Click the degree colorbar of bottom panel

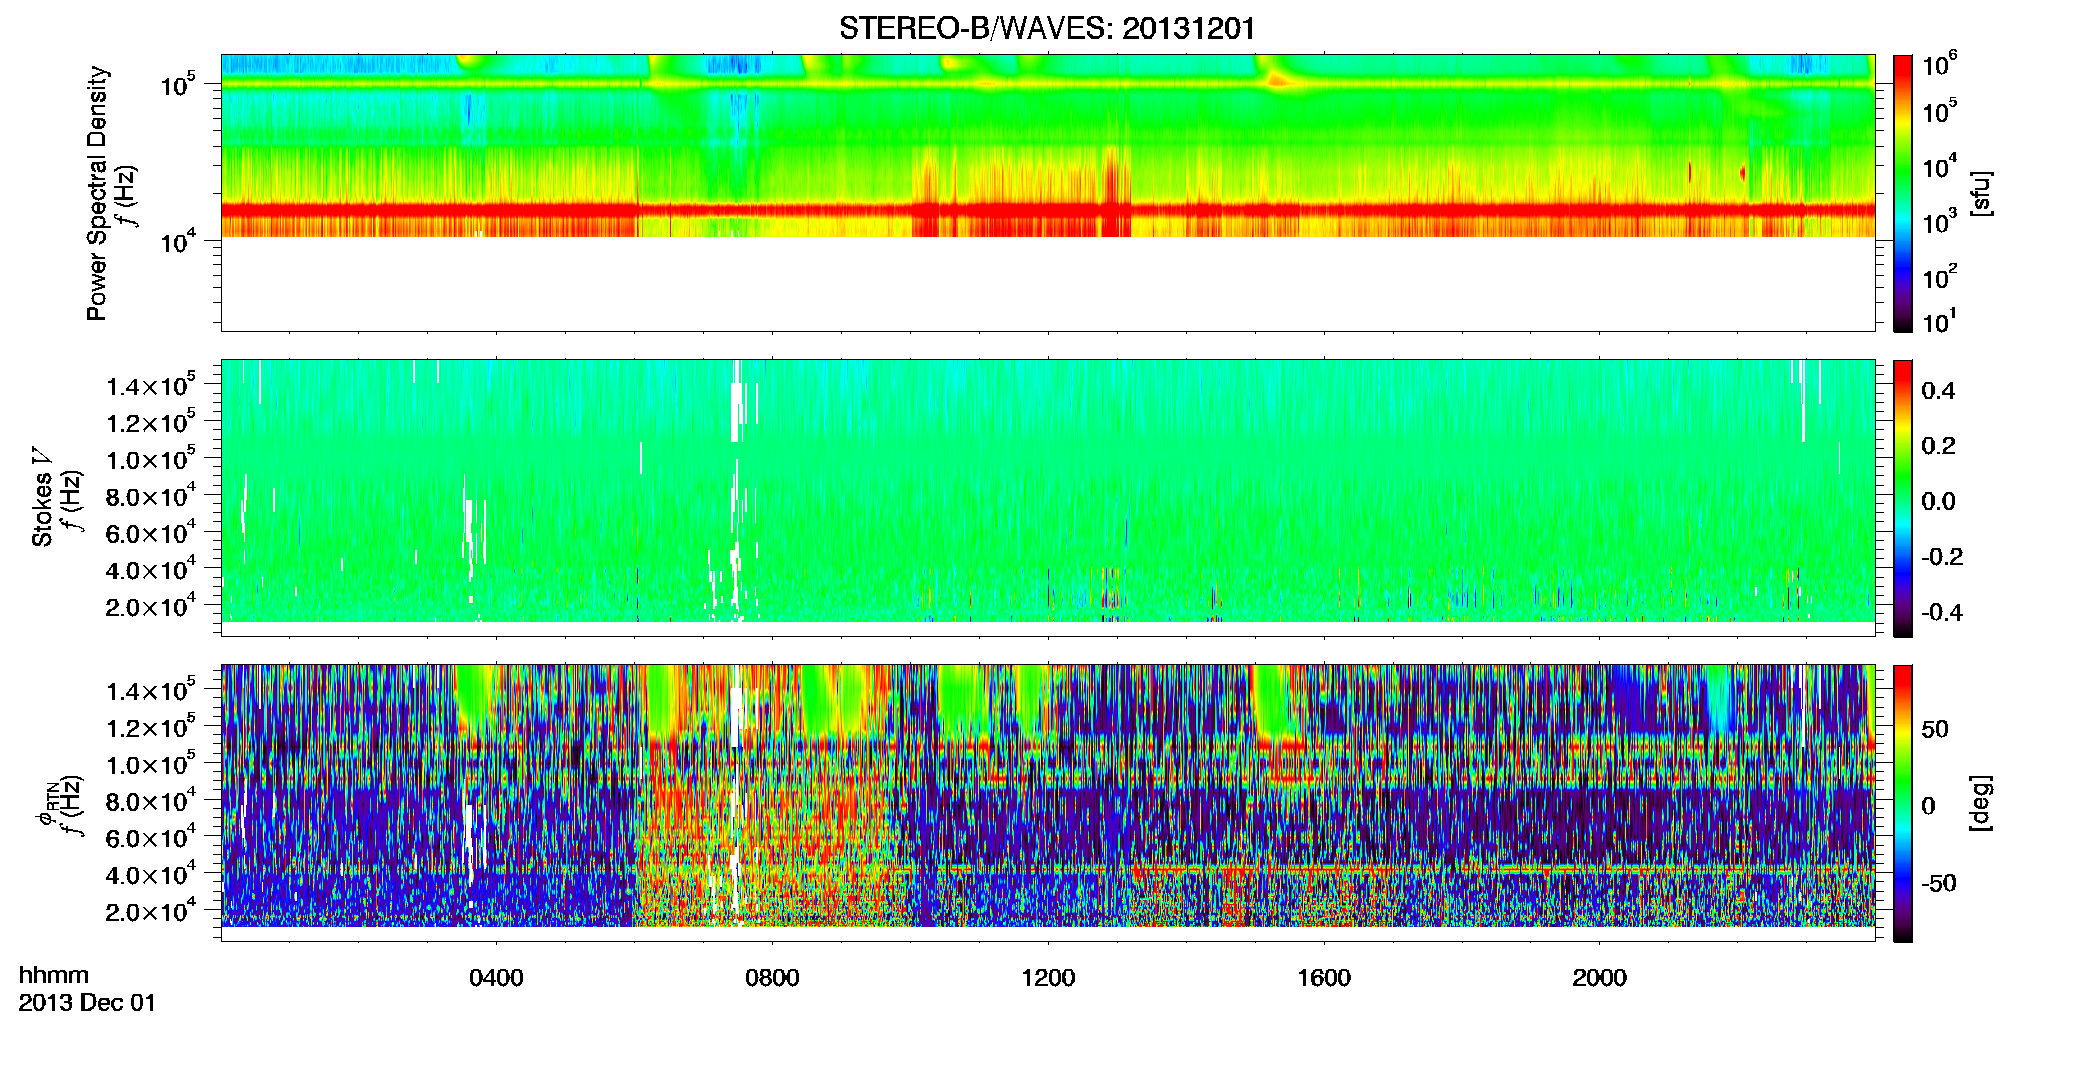tap(1903, 803)
